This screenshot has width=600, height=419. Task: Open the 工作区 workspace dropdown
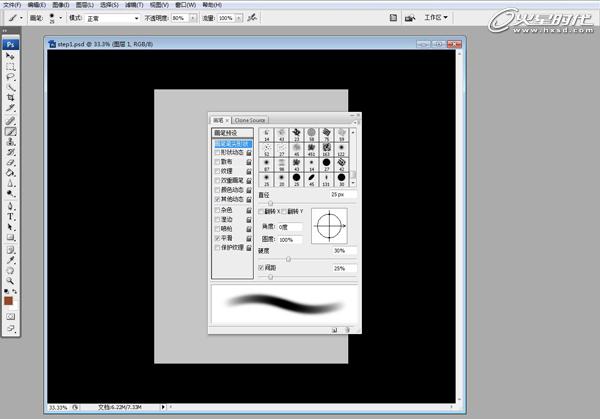436,18
